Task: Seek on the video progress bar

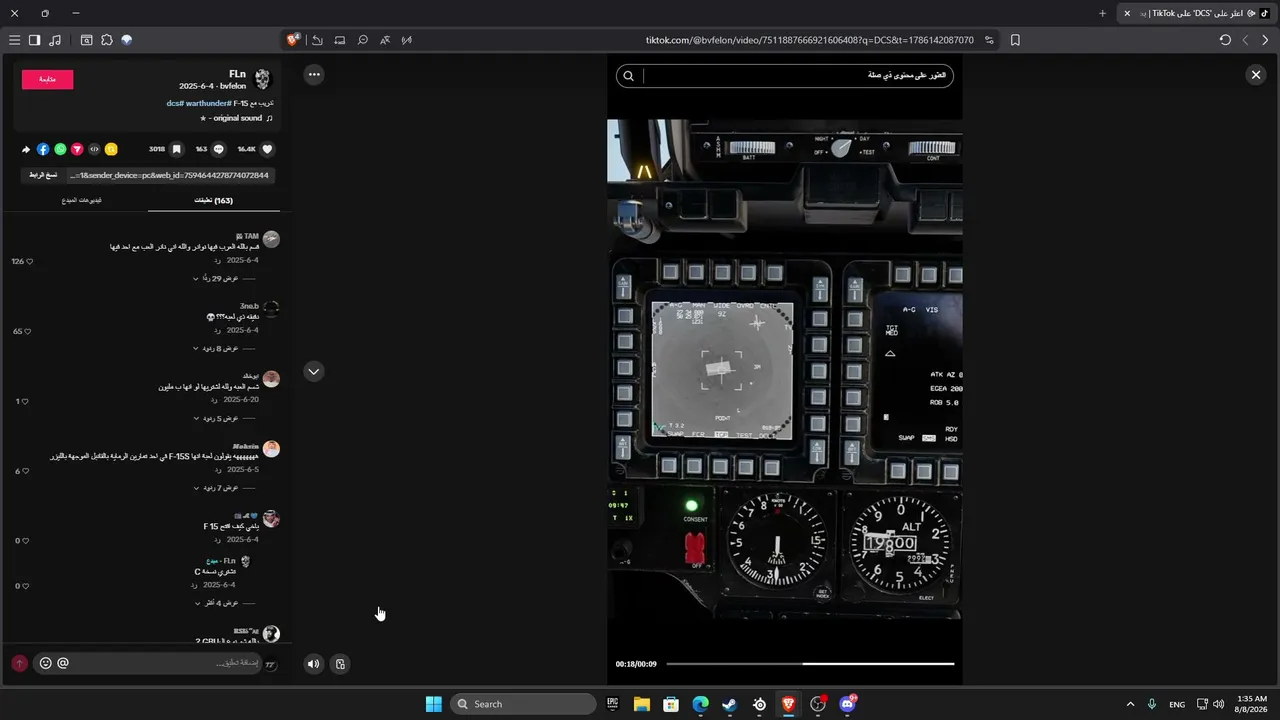Action: tap(810, 664)
